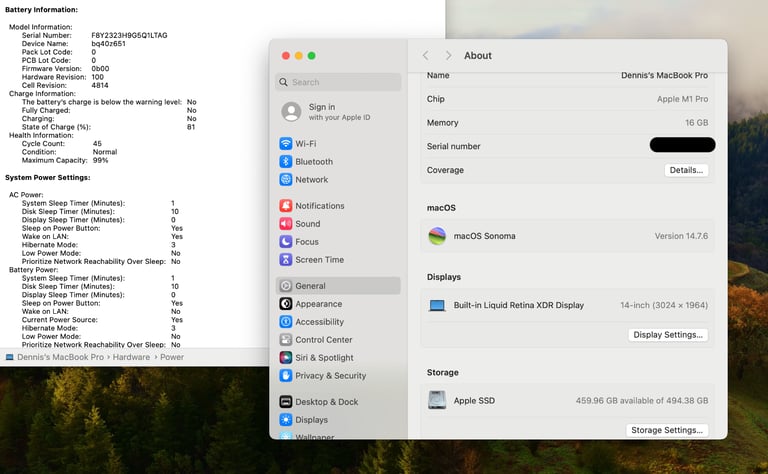Open the Control Center icon

click(286, 340)
